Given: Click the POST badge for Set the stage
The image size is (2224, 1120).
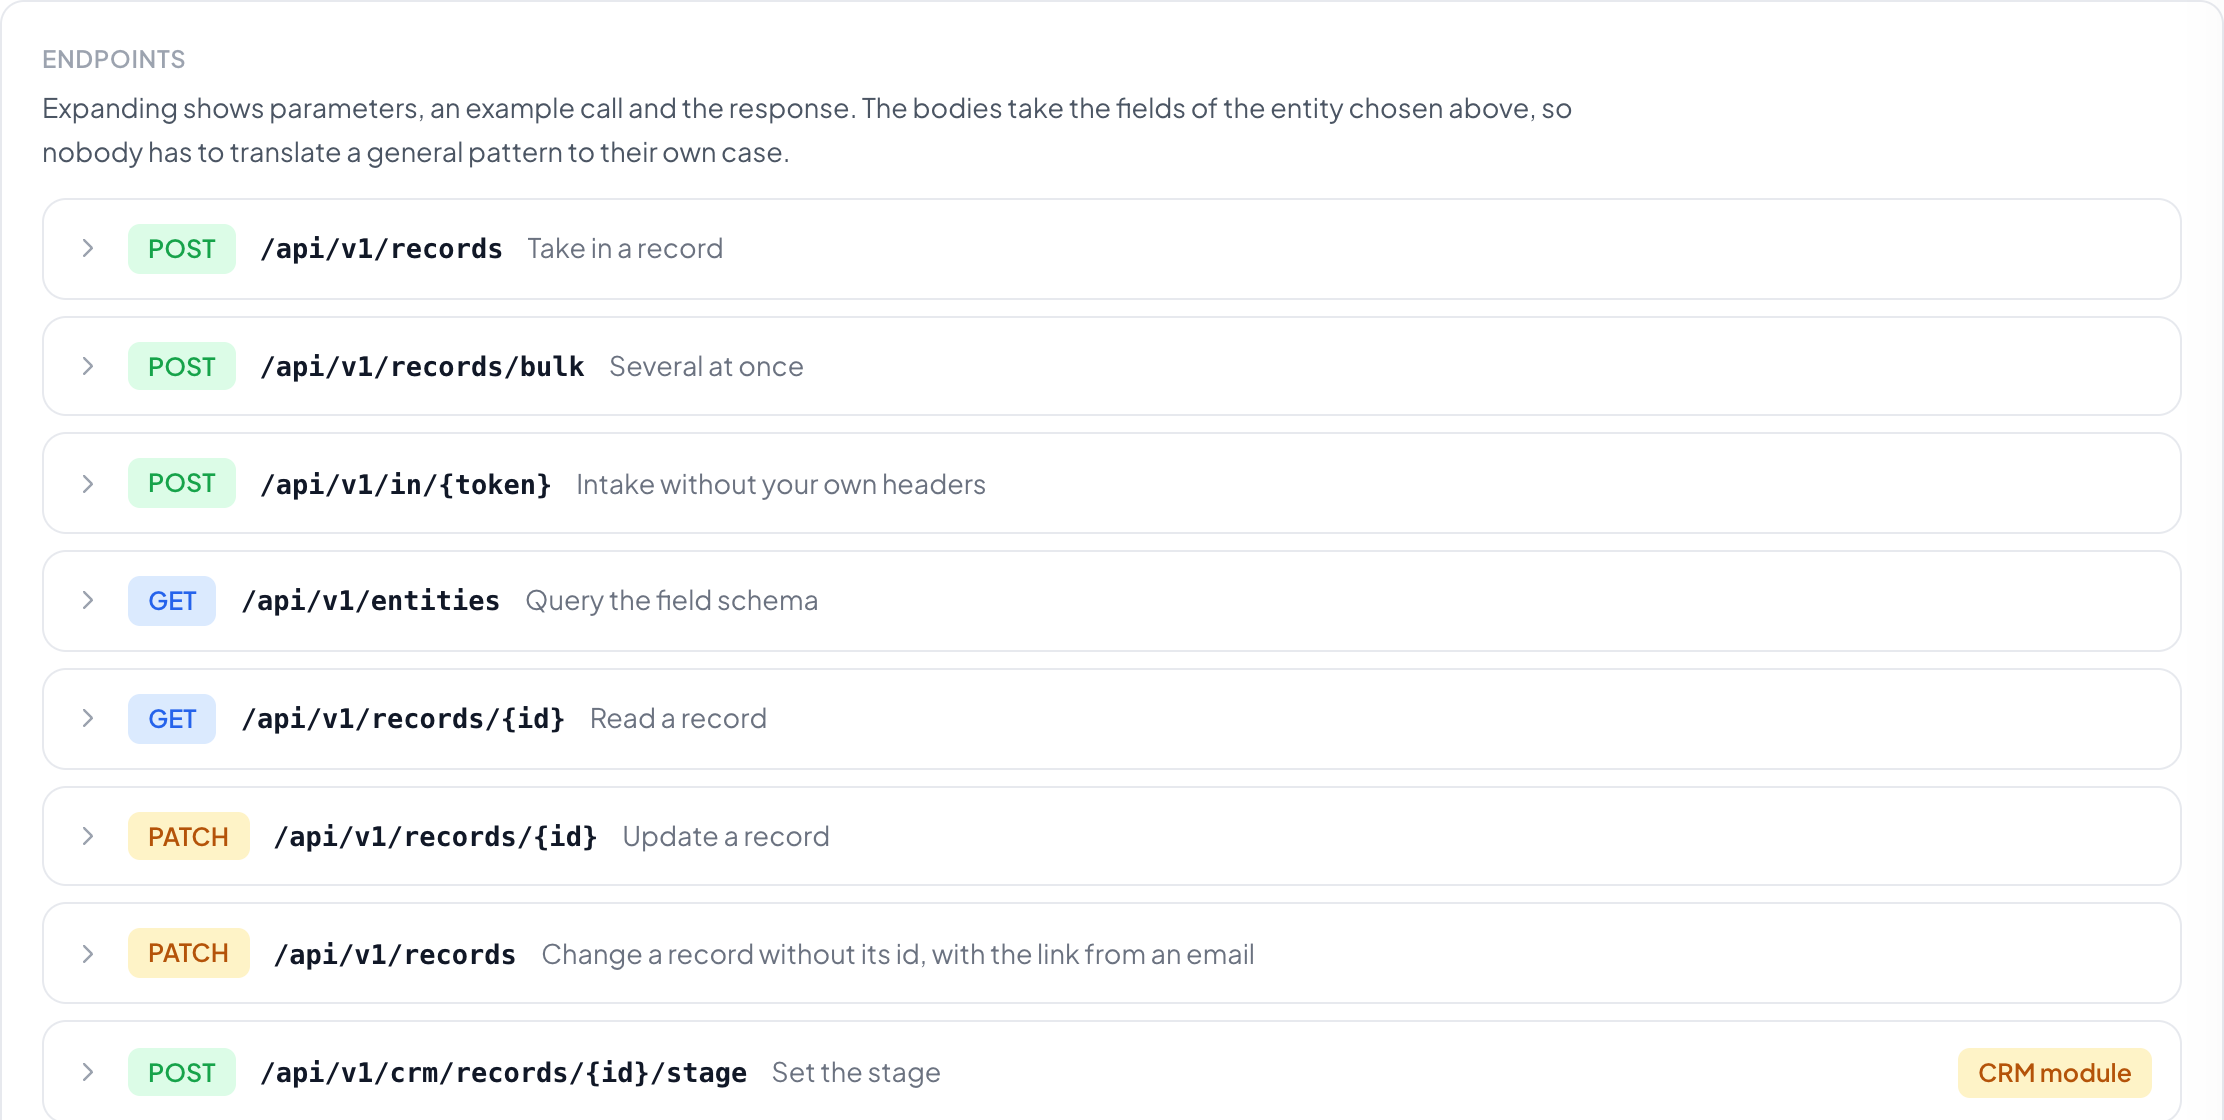Looking at the screenshot, I should [x=182, y=1072].
